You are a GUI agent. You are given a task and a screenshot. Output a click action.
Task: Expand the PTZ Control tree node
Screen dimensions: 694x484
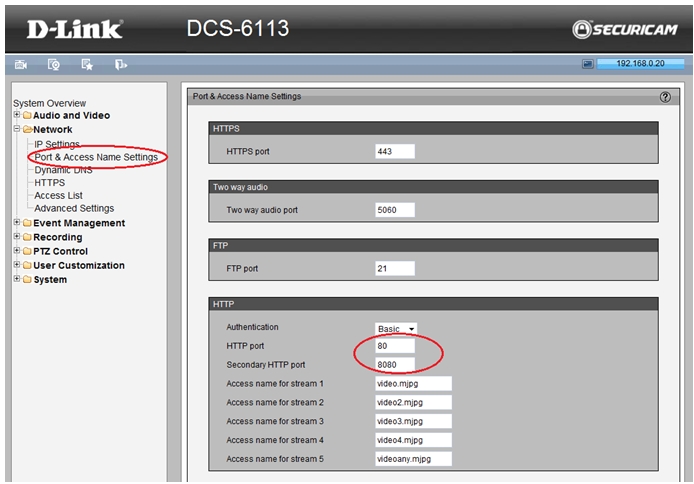coord(17,251)
